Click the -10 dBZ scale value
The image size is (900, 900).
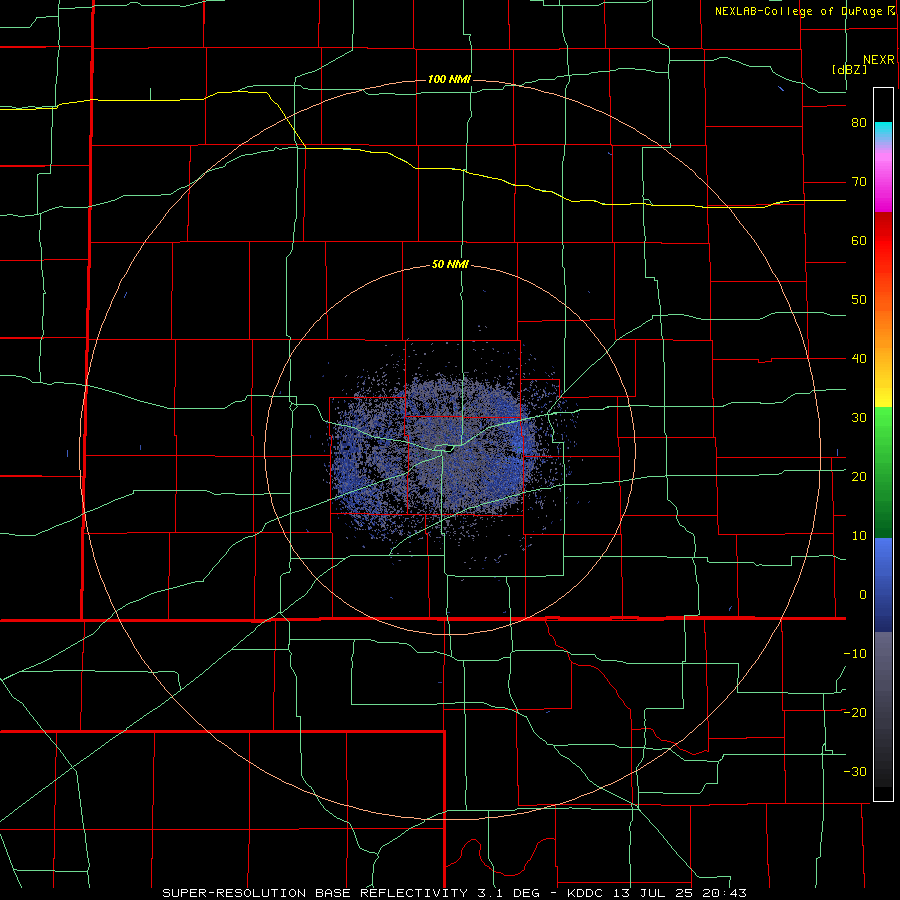point(855,654)
